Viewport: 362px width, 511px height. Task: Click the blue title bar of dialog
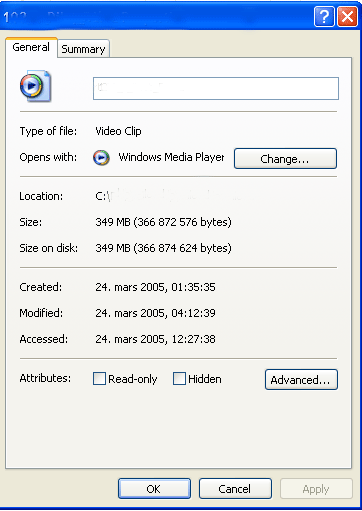tap(157, 16)
